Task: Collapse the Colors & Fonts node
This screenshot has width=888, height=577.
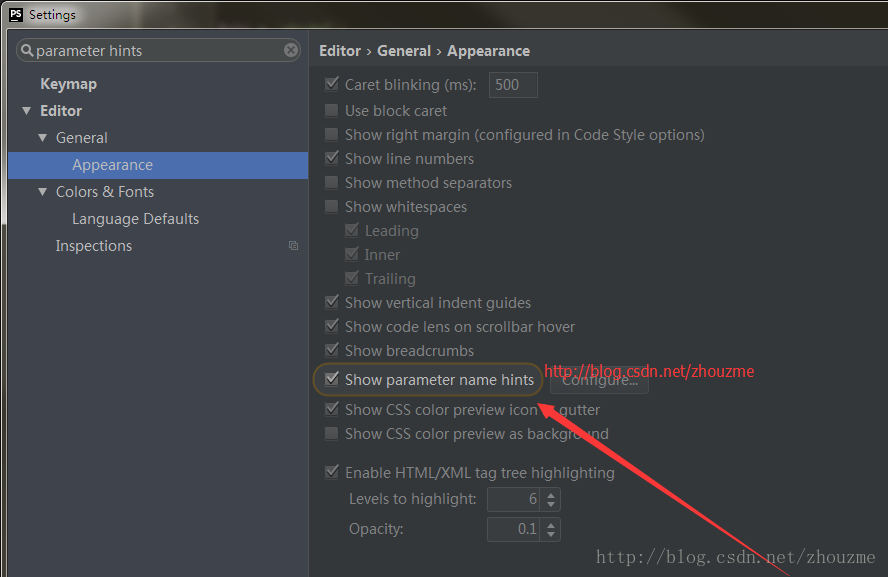Action: pos(42,192)
